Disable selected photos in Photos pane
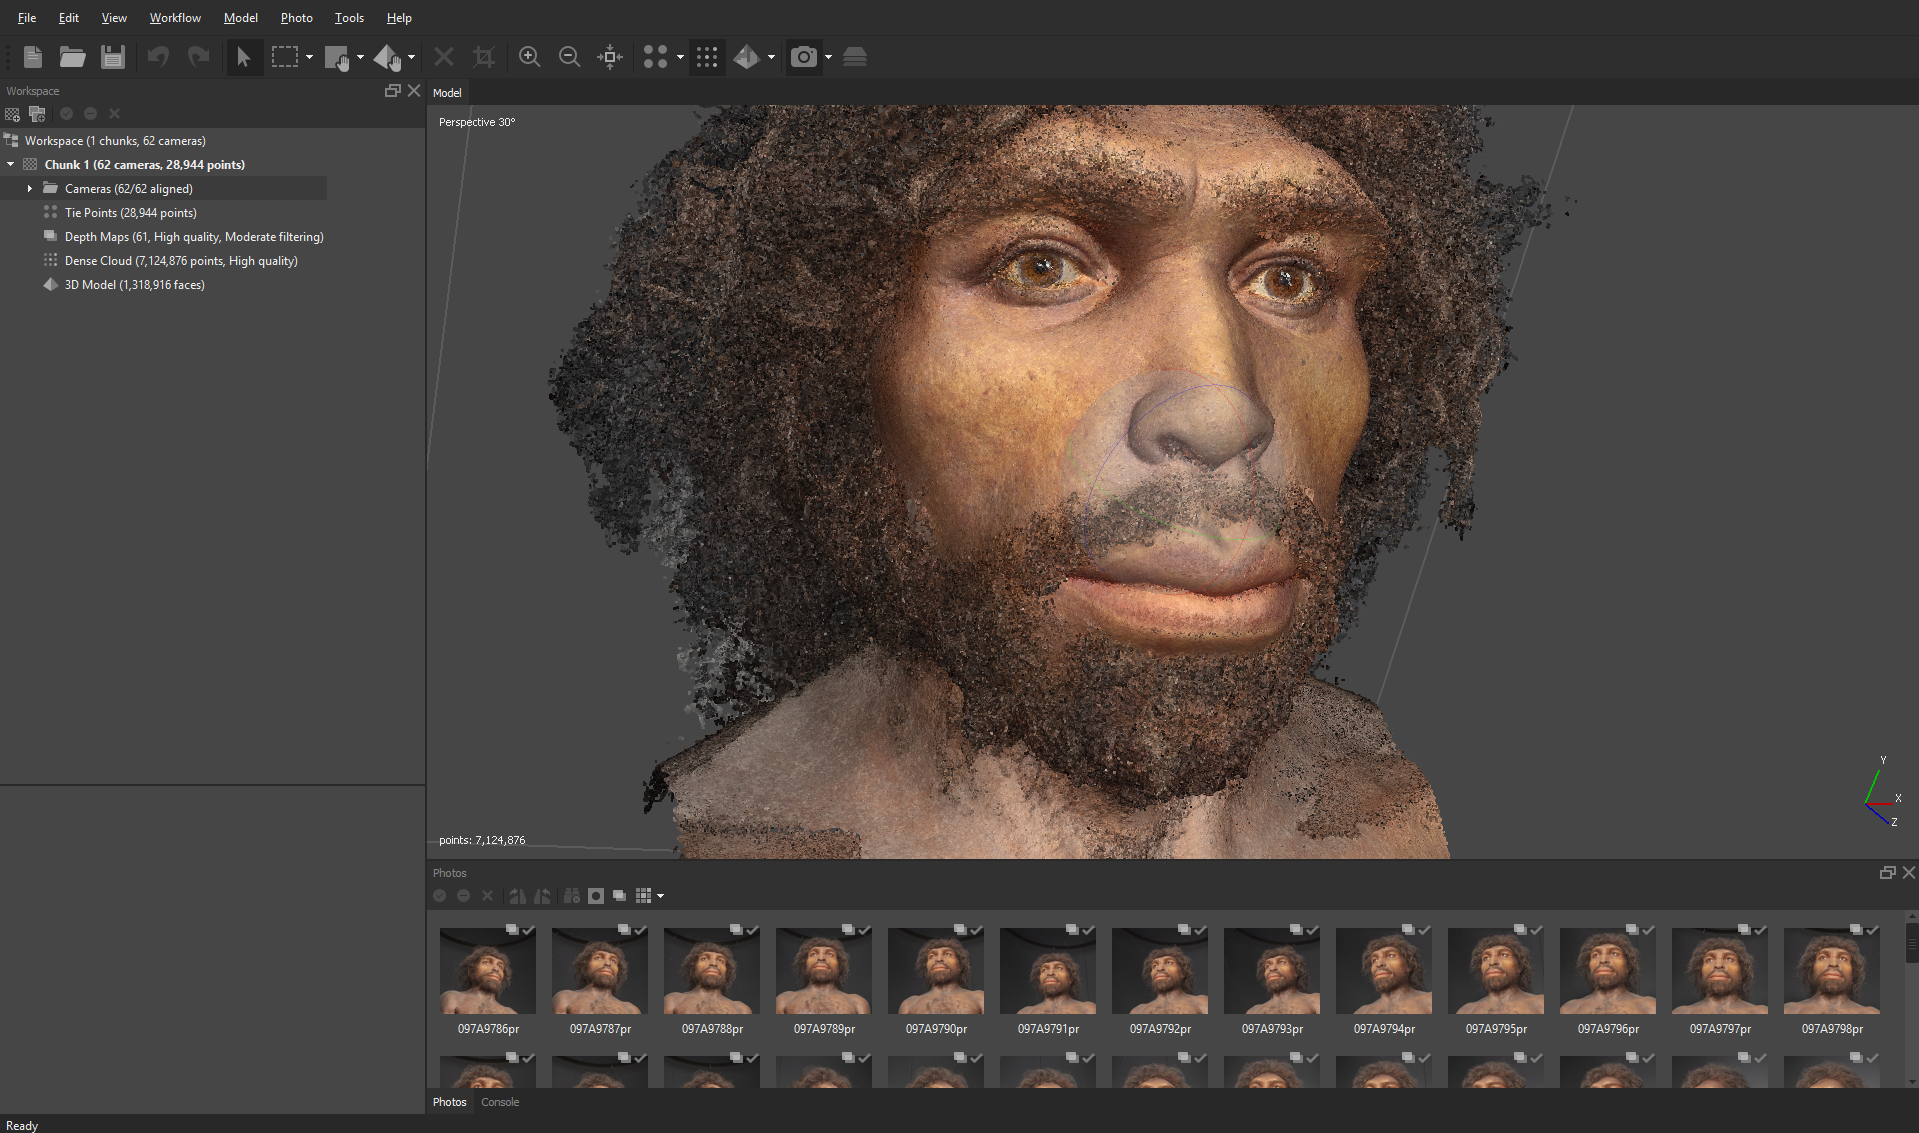The height and width of the screenshot is (1133, 1919). coord(463,896)
